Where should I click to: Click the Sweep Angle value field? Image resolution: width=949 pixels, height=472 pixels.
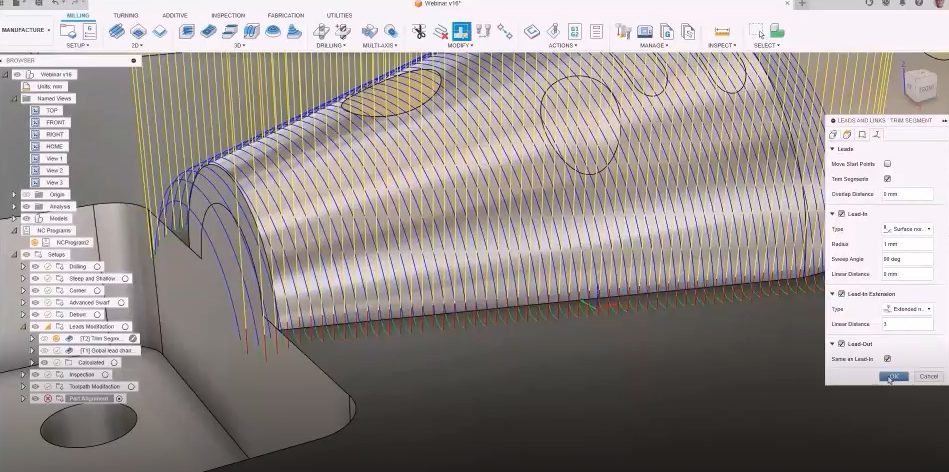pos(907,260)
